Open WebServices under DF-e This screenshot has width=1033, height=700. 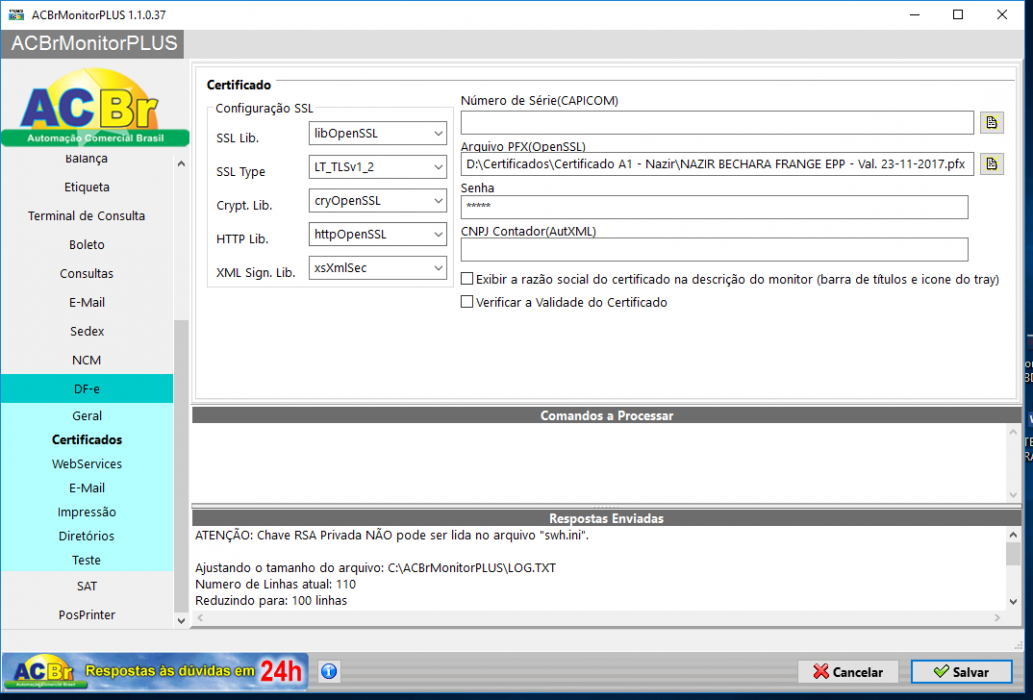86,464
